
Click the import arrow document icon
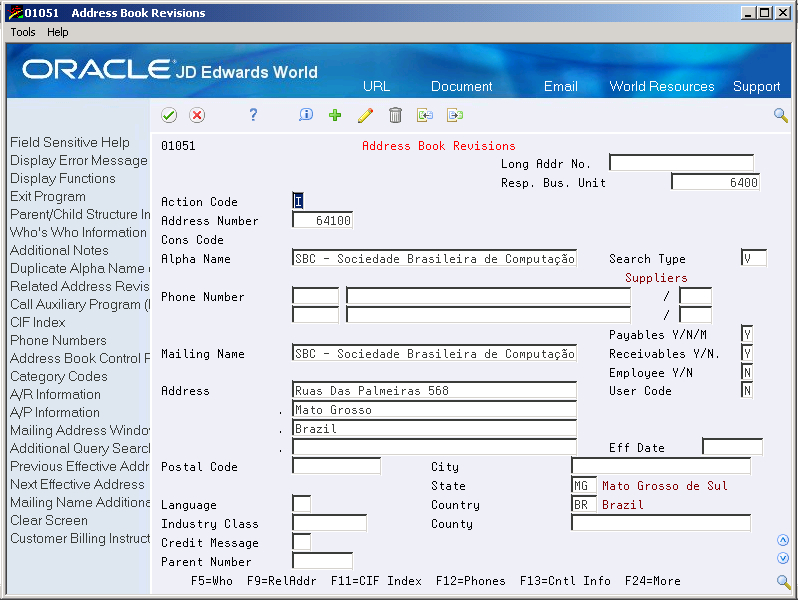pos(425,115)
